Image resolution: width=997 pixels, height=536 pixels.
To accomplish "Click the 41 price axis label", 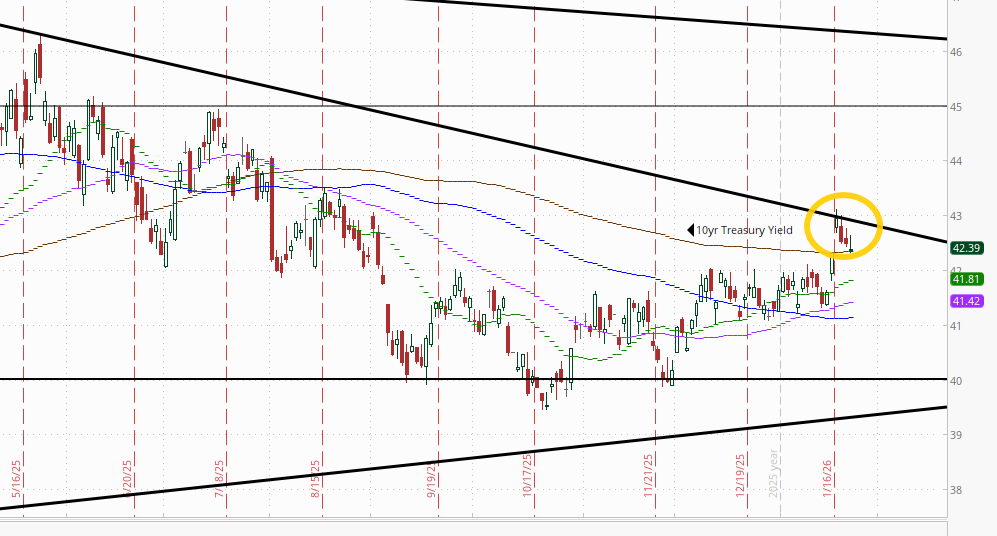I will coord(956,326).
